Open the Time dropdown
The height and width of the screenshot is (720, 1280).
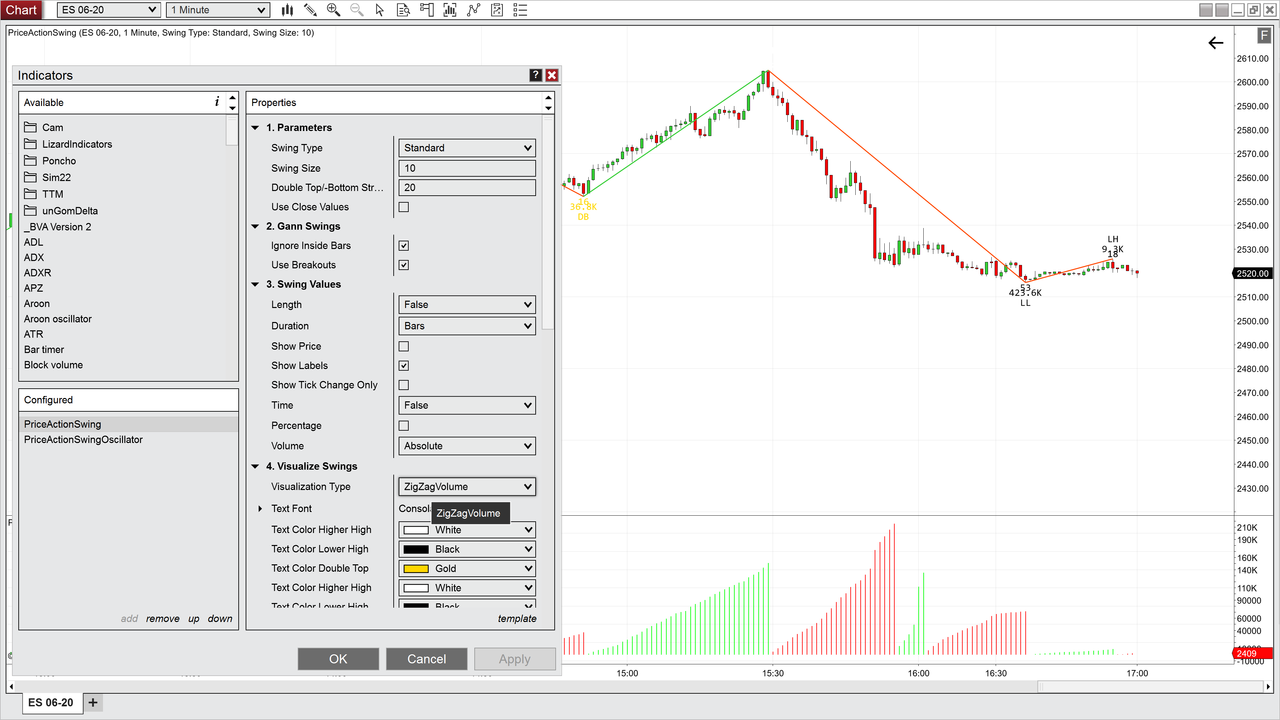[467, 405]
